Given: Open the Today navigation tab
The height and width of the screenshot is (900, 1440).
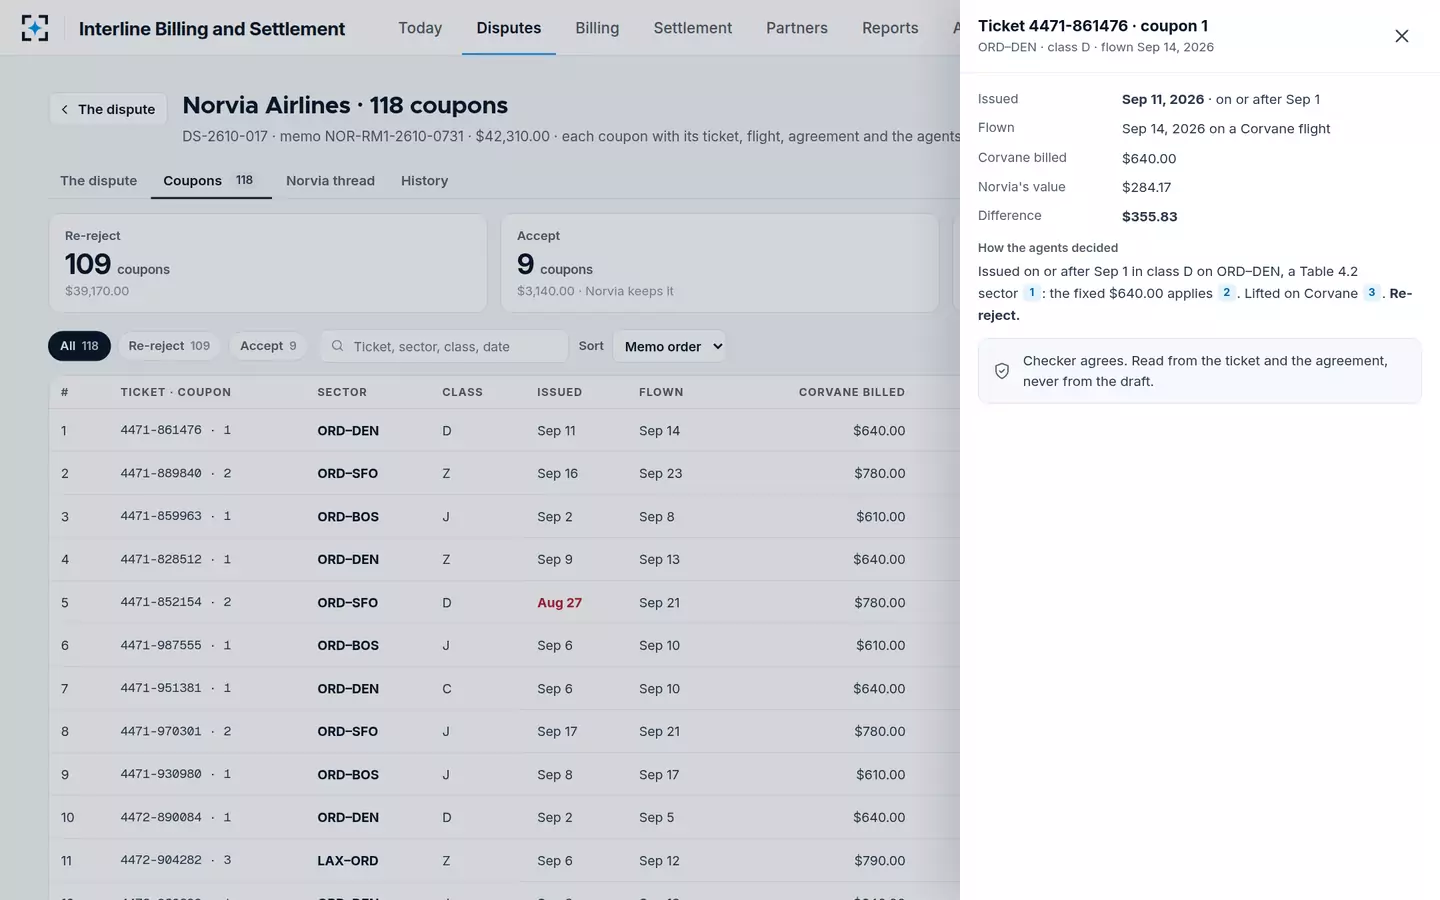Looking at the screenshot, I should [420, 28].
